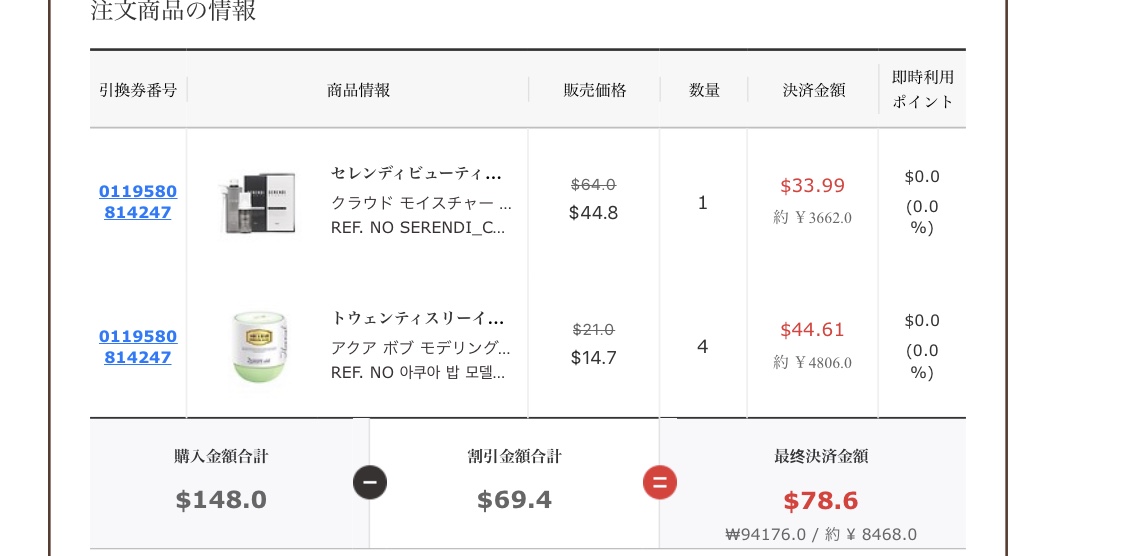Click the 販売価格 column header
This screenshot has width=1125, height=556.
click(x=595, y=90)
